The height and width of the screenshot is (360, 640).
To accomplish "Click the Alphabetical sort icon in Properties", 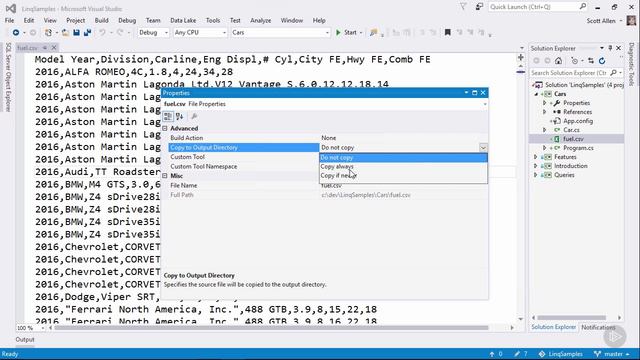I will point(180,117).
